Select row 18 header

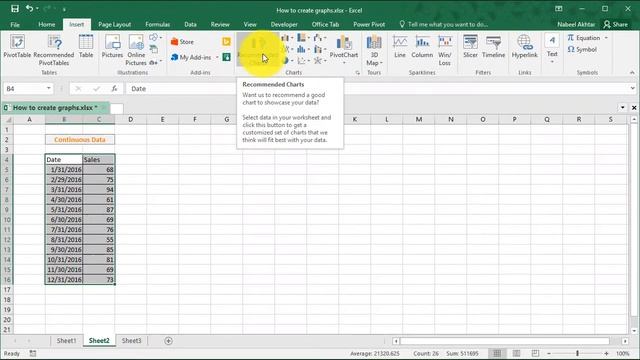[7, 300]
